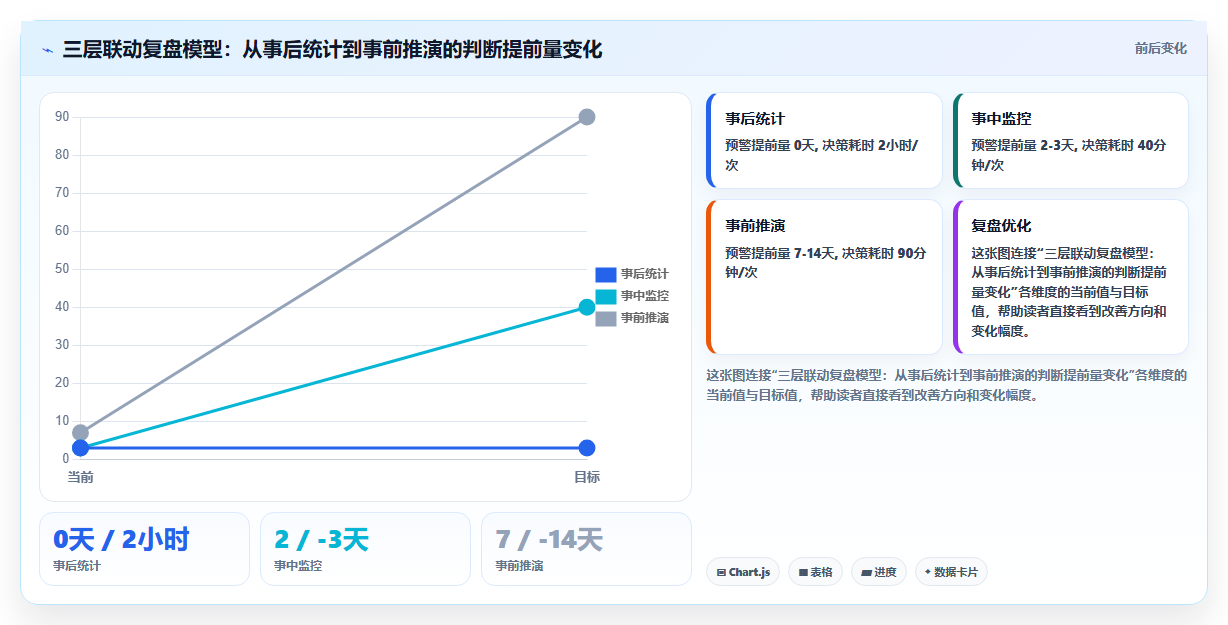1228x625 pixels.
Task: Click the 前后变化 label in the header
Action: 1160,48
